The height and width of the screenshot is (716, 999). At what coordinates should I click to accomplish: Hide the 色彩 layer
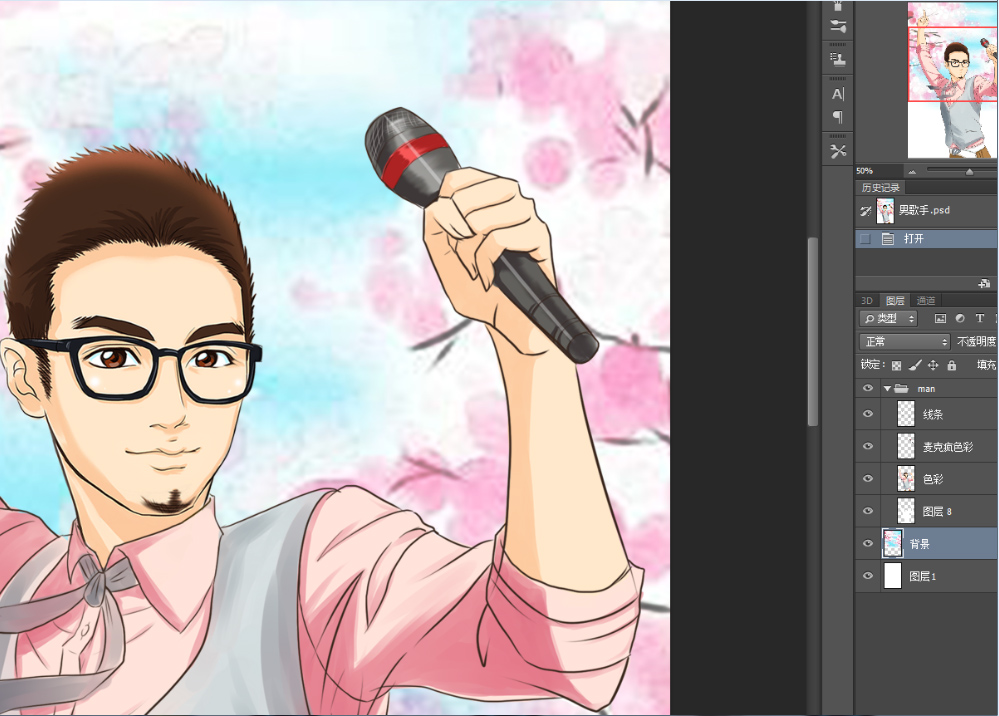(868, 479)
